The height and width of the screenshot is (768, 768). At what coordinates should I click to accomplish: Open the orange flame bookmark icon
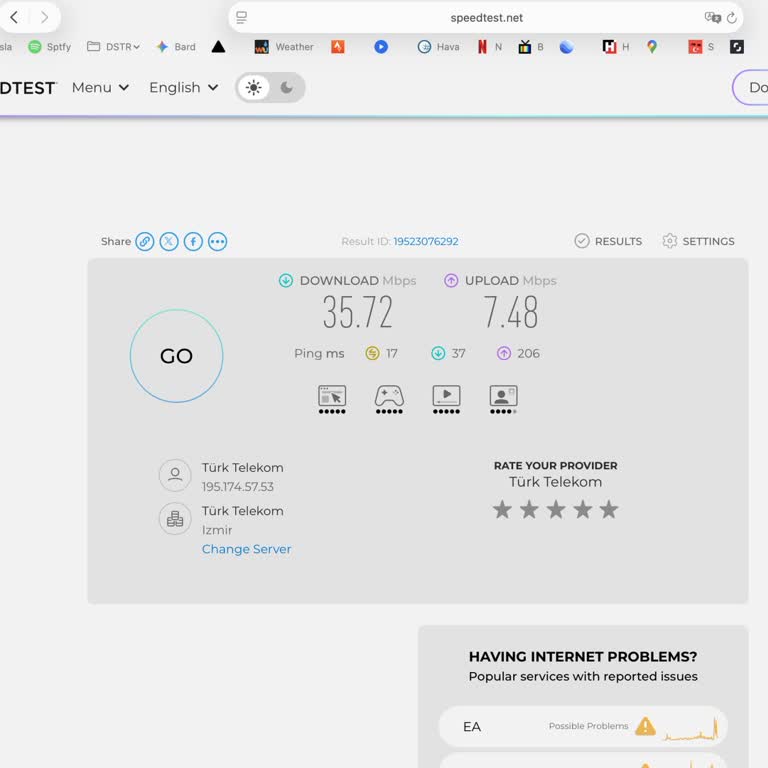pyautogui.click(x=337, y=47)
